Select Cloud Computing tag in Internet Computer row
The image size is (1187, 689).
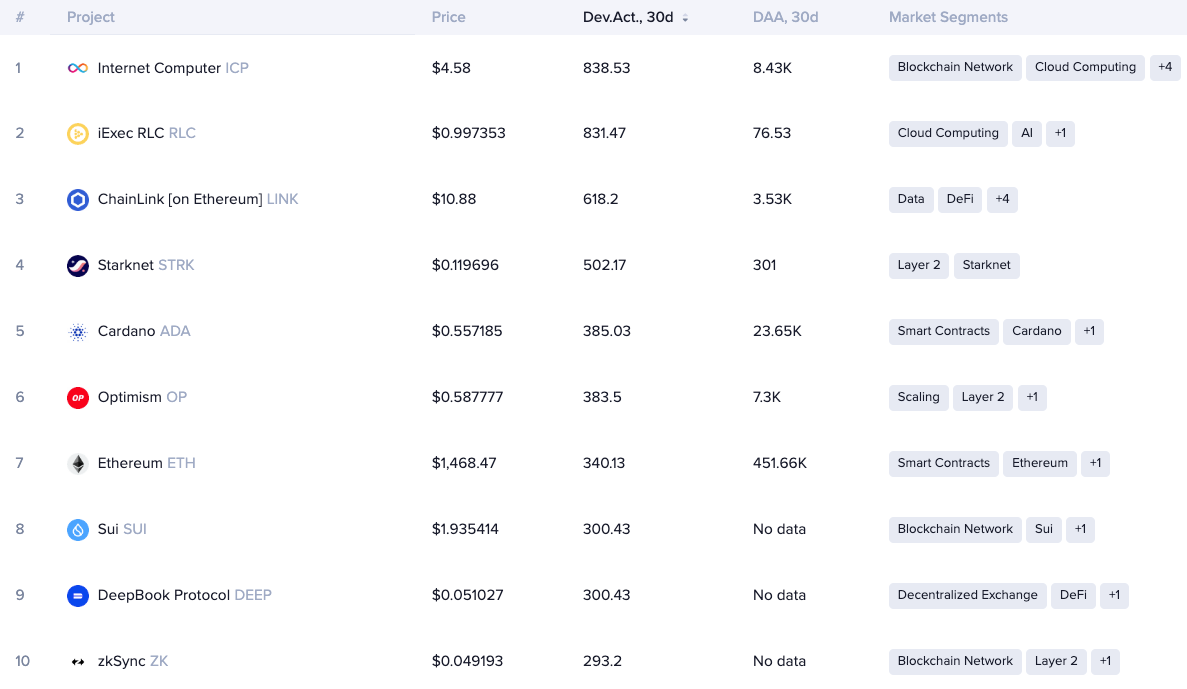[1086, 67]
